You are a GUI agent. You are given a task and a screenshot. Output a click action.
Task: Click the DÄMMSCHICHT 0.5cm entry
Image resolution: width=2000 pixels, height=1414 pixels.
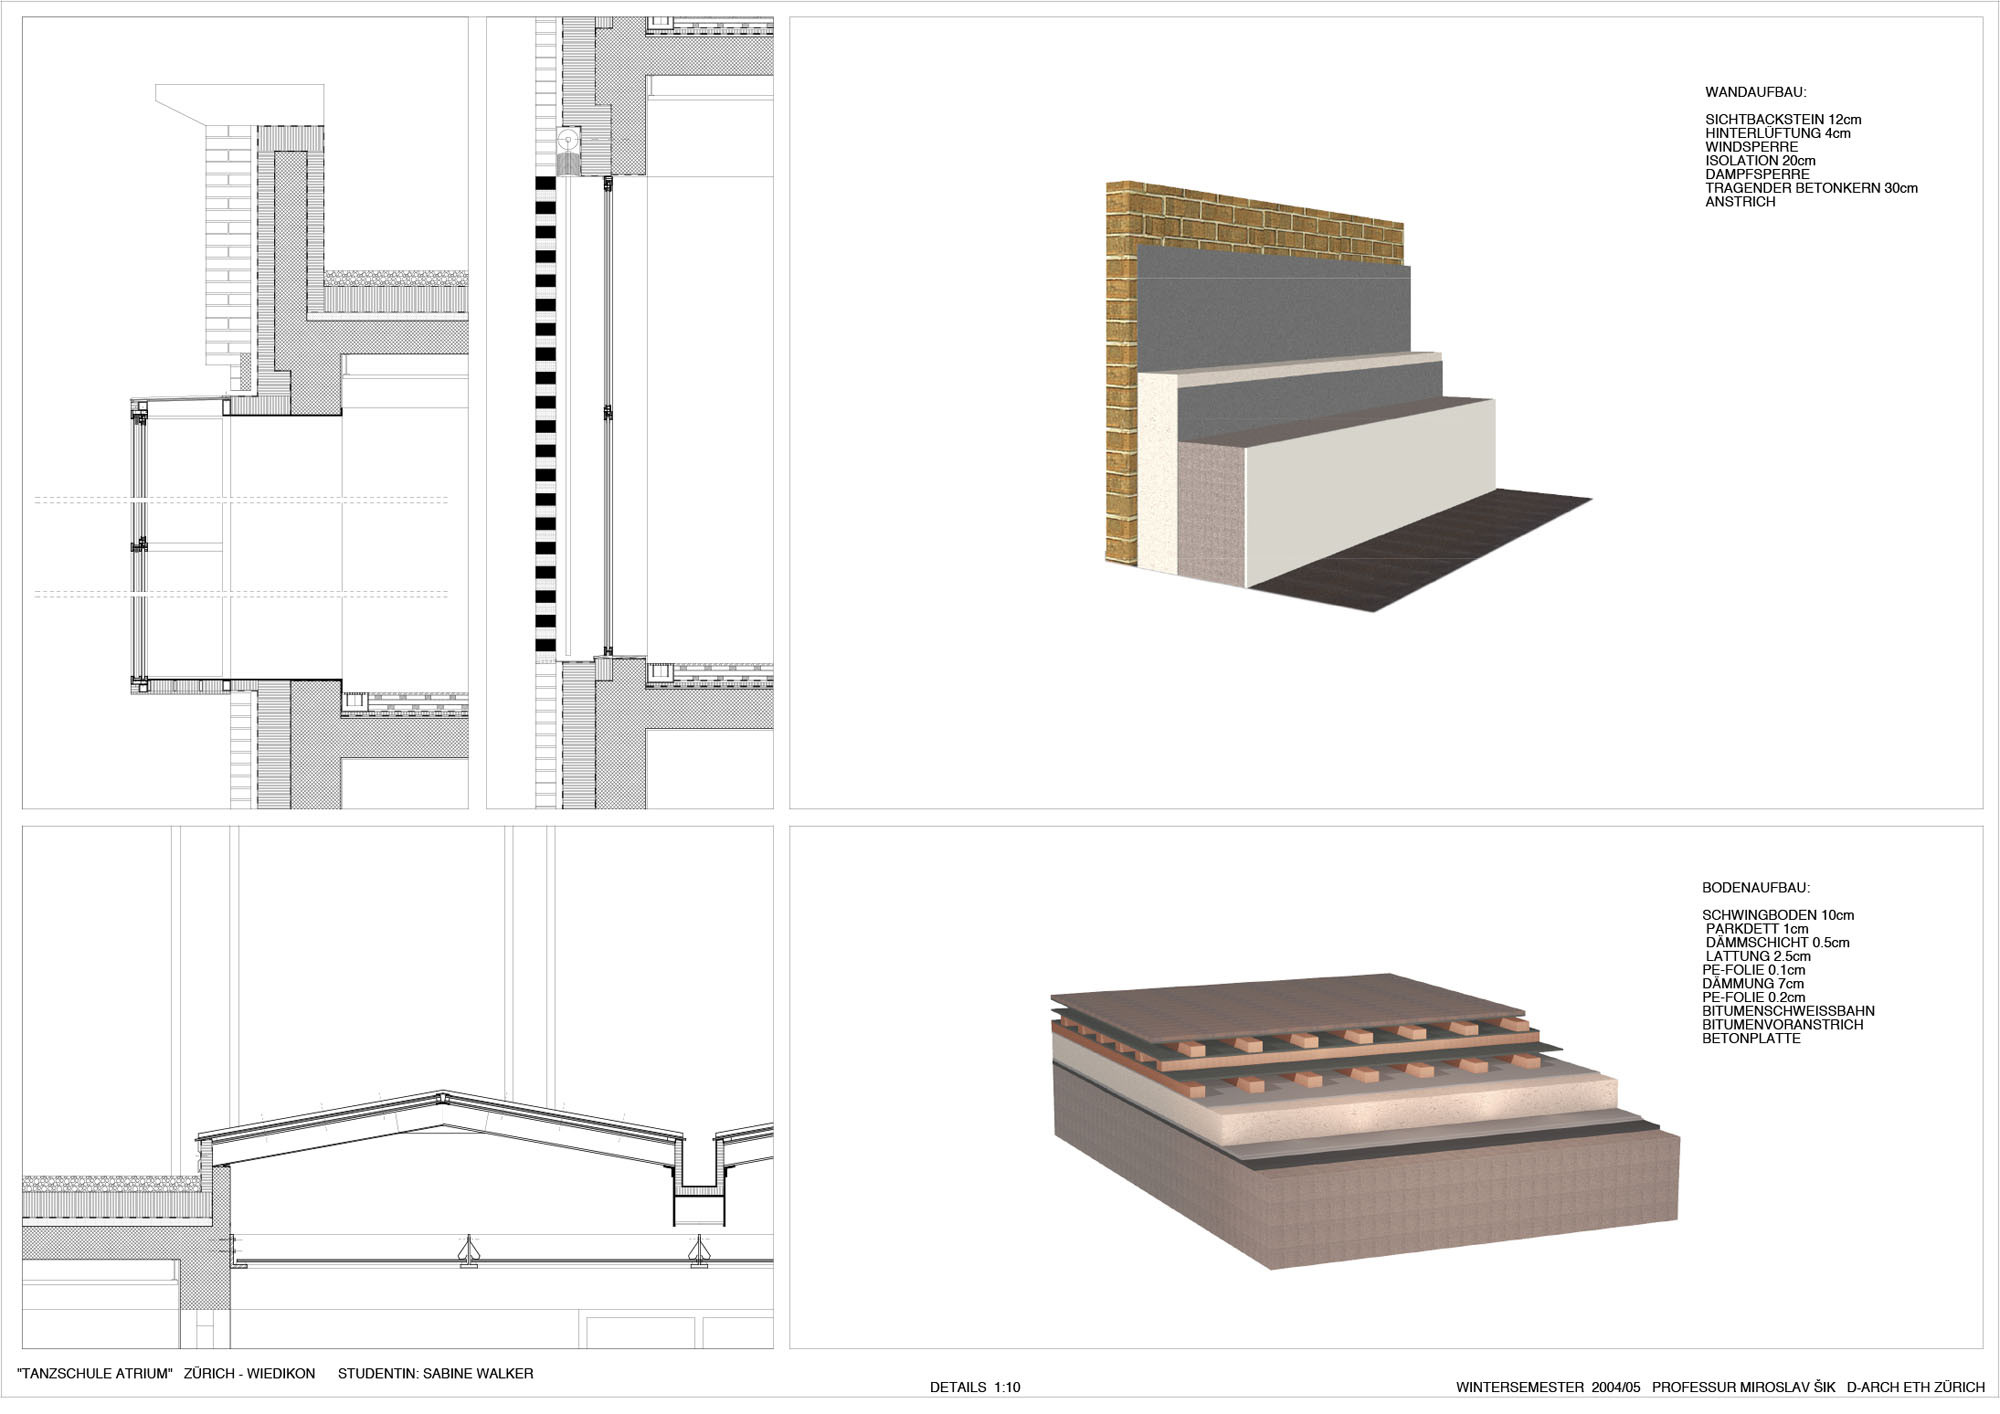[x=1777, y=942]
